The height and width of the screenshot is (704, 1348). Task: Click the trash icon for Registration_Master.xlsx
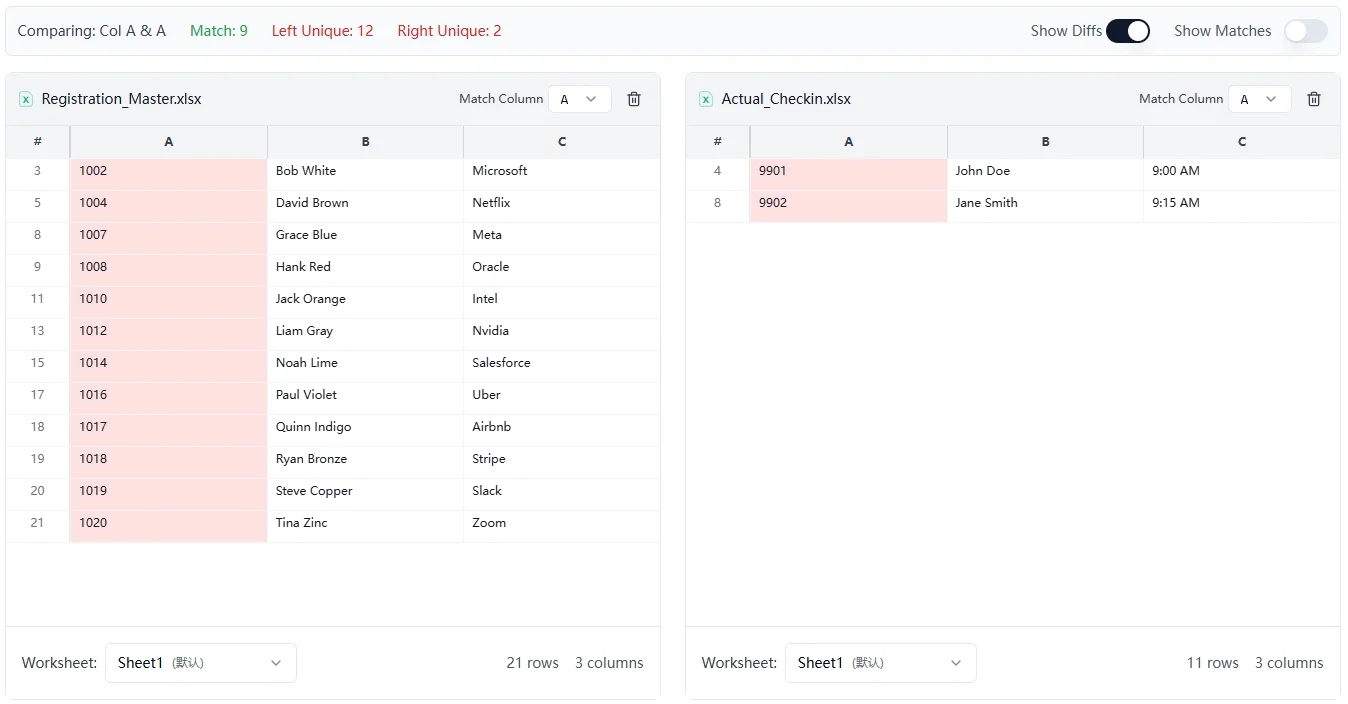[x=633, y=99]
